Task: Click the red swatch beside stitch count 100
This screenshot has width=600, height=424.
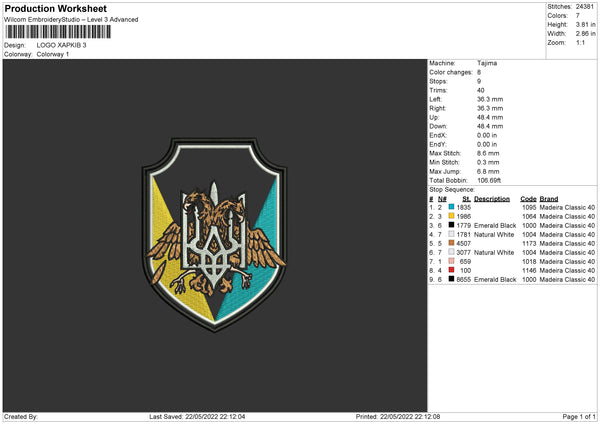Action: 452,270
